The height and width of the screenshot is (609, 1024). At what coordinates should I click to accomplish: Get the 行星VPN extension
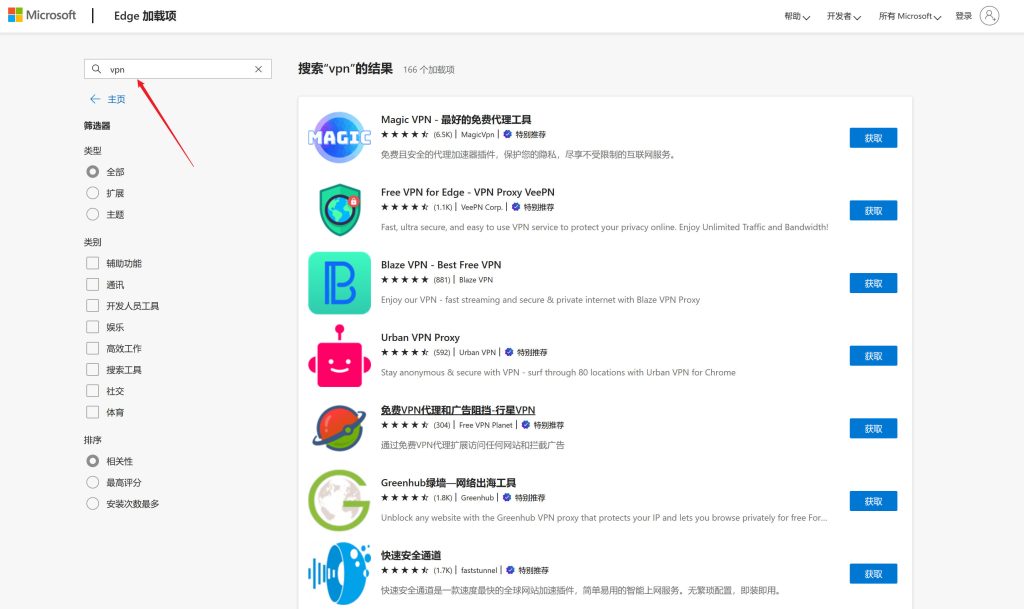(x=873, y=428)
